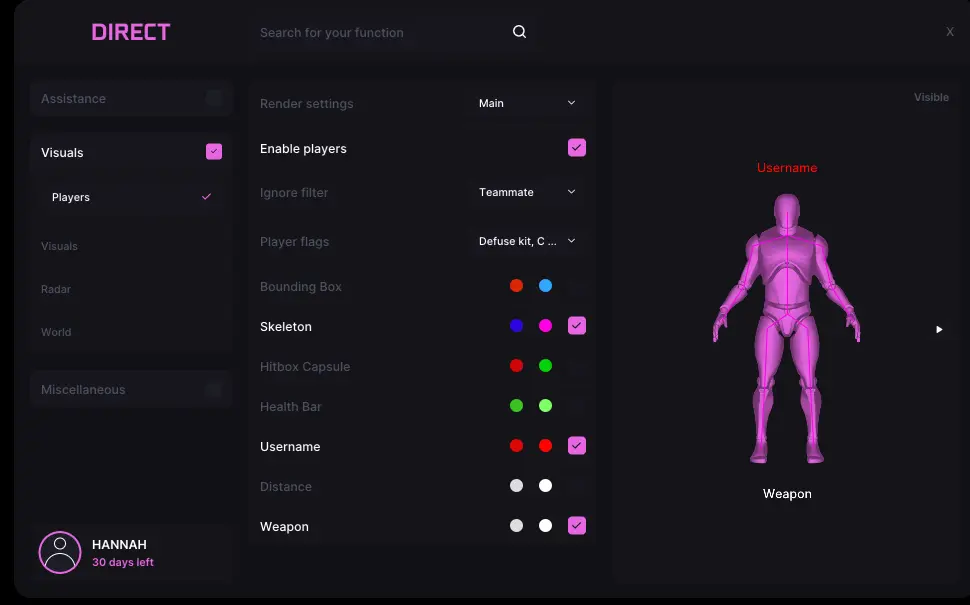Screen dimensions: 970x605
Task: Select the Radar menu item
Action: point(56,289)
